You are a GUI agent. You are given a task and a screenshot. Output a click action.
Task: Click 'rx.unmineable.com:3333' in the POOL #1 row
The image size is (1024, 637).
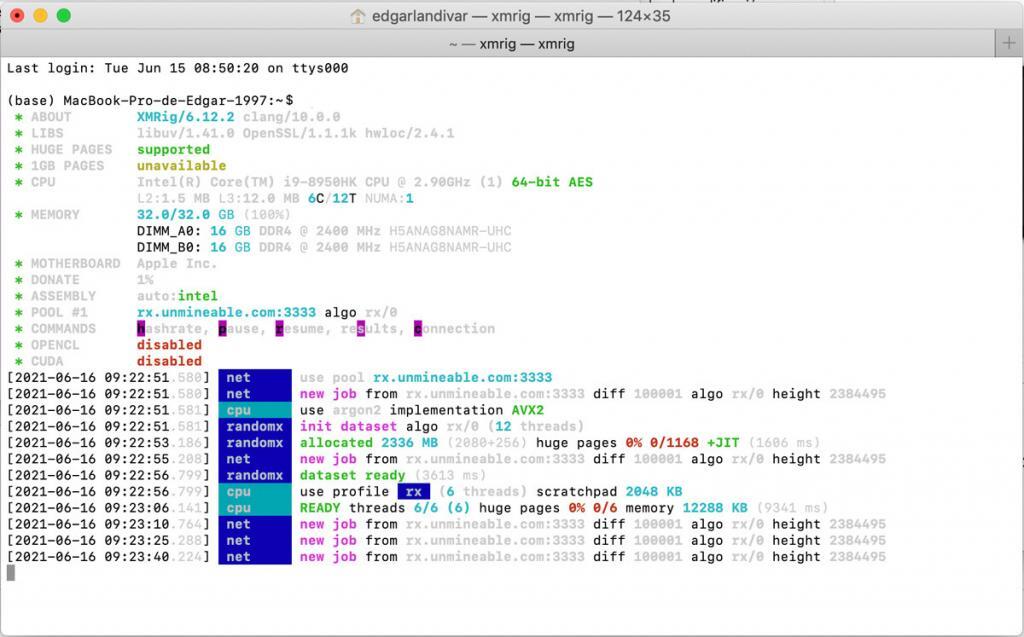click(226, 313)
